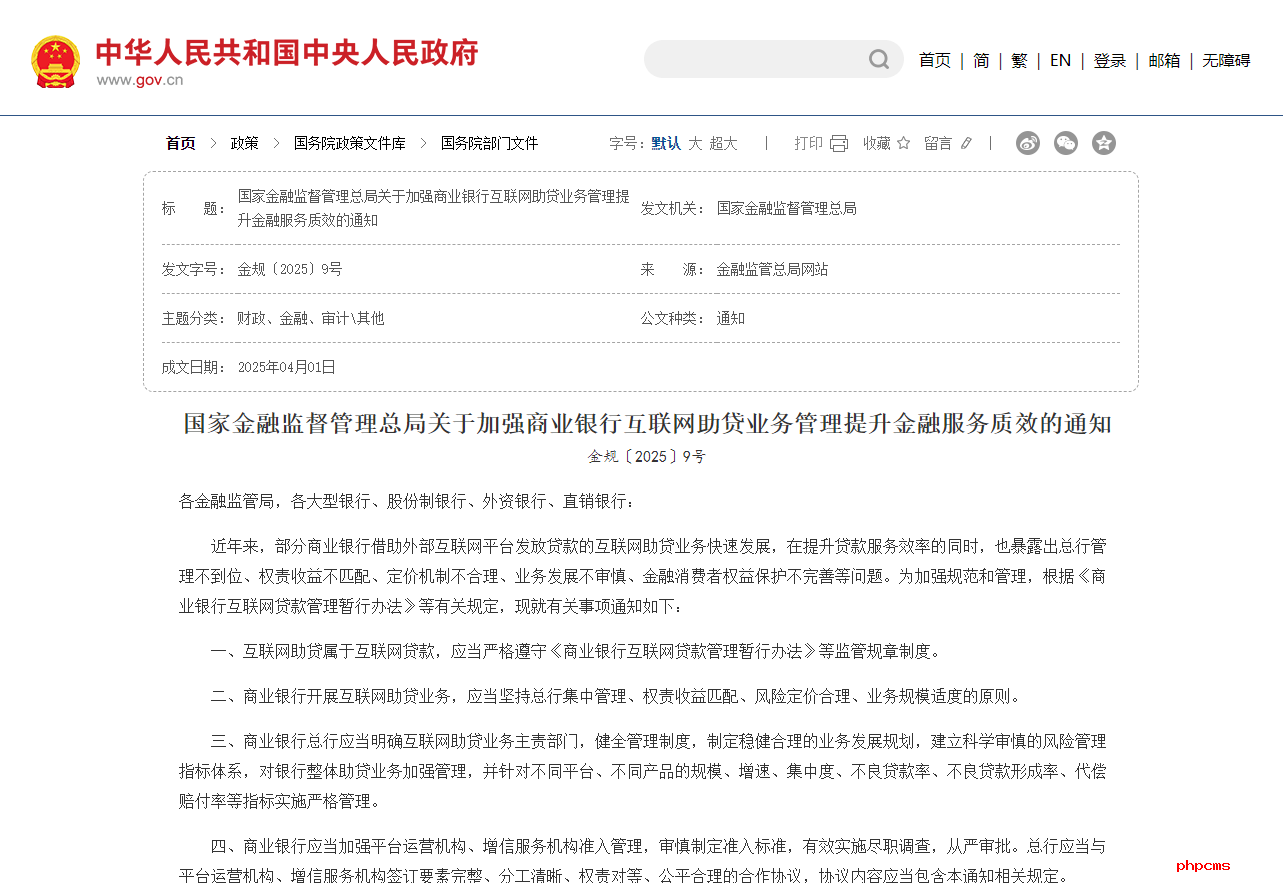Click 登录 in top navigation

click(x=1109, y=60)
